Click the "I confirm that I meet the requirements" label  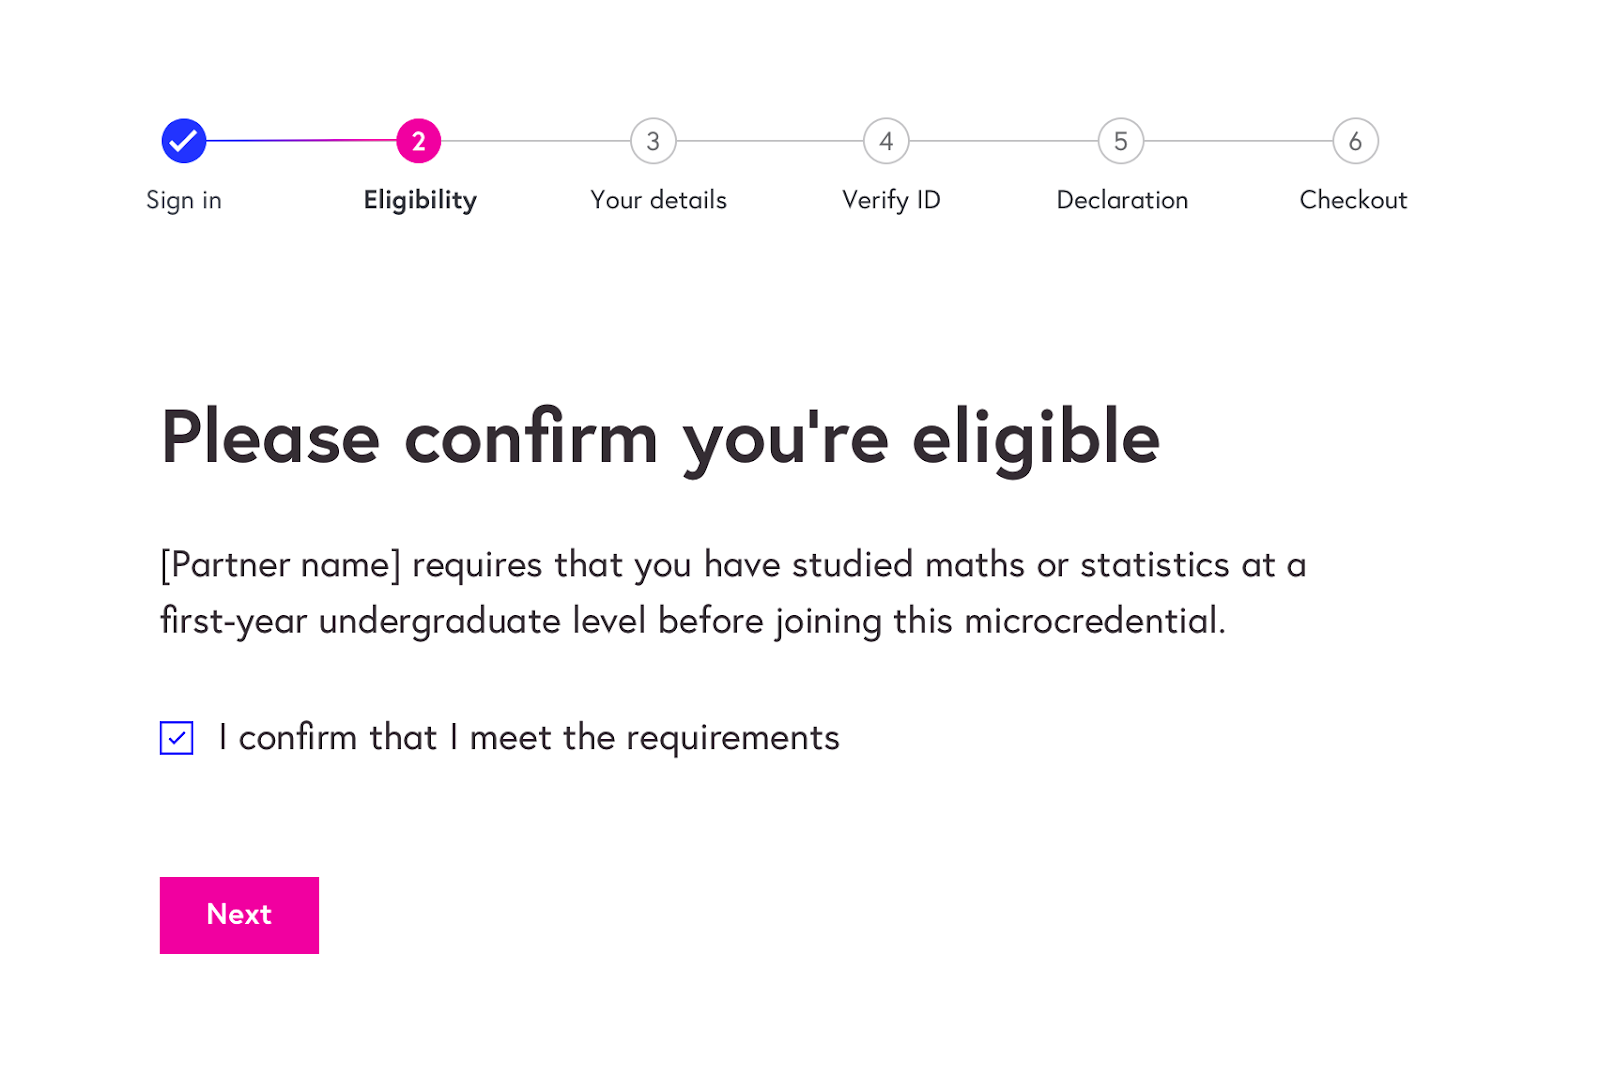(x=529, y=738)
